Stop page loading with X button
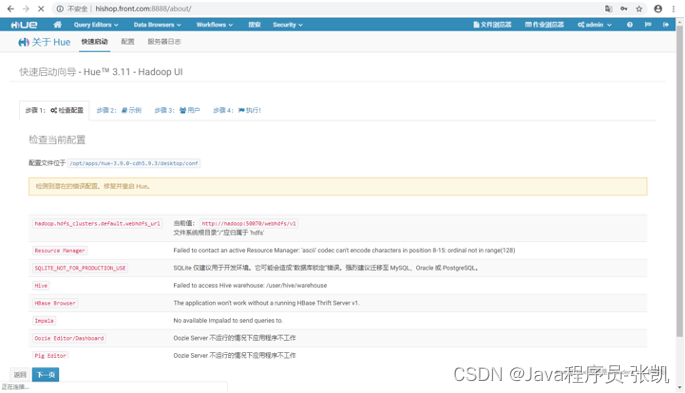This screenshot has height=393, width=685. coord(41,9)
